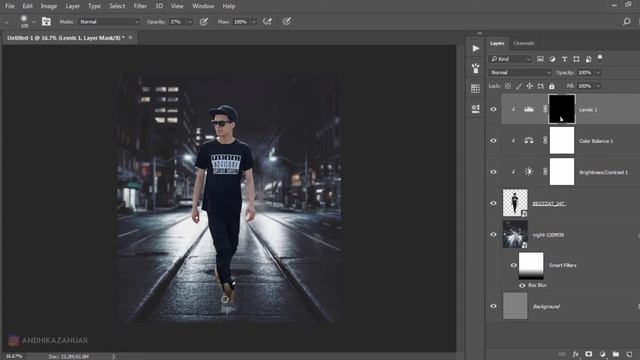Open the layer blend mode Normal dropdown
This screenshot has width=640, height=360.
520,73
